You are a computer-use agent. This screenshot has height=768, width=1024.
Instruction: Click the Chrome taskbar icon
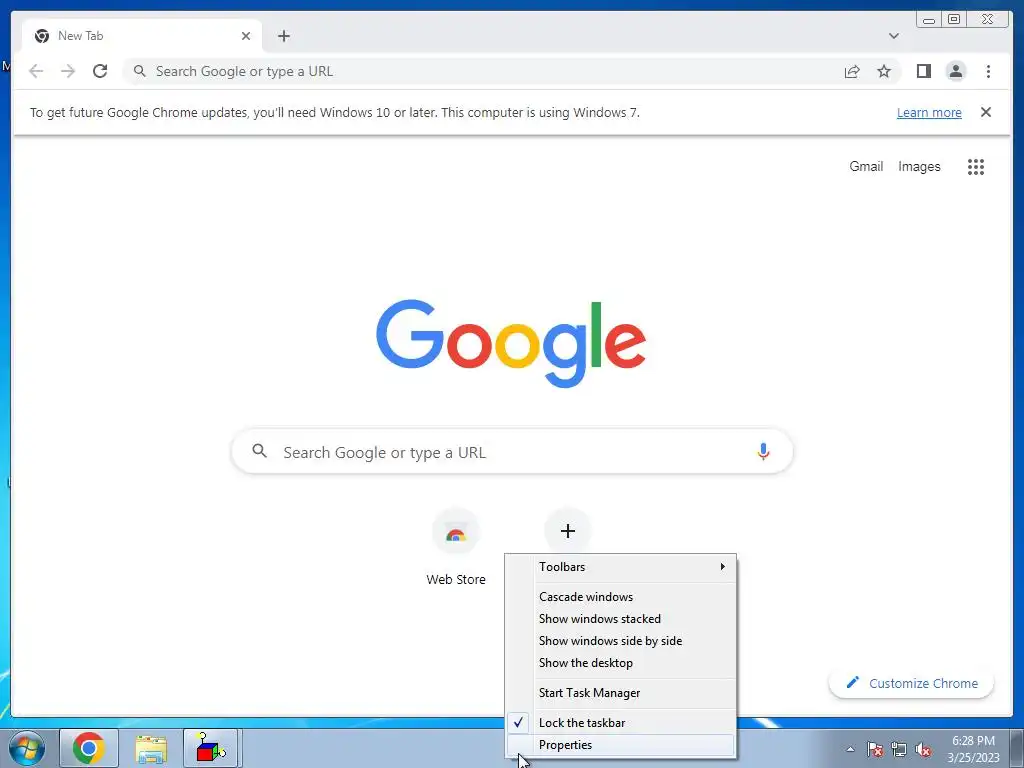pyautogui.click(x=89, y=748)
